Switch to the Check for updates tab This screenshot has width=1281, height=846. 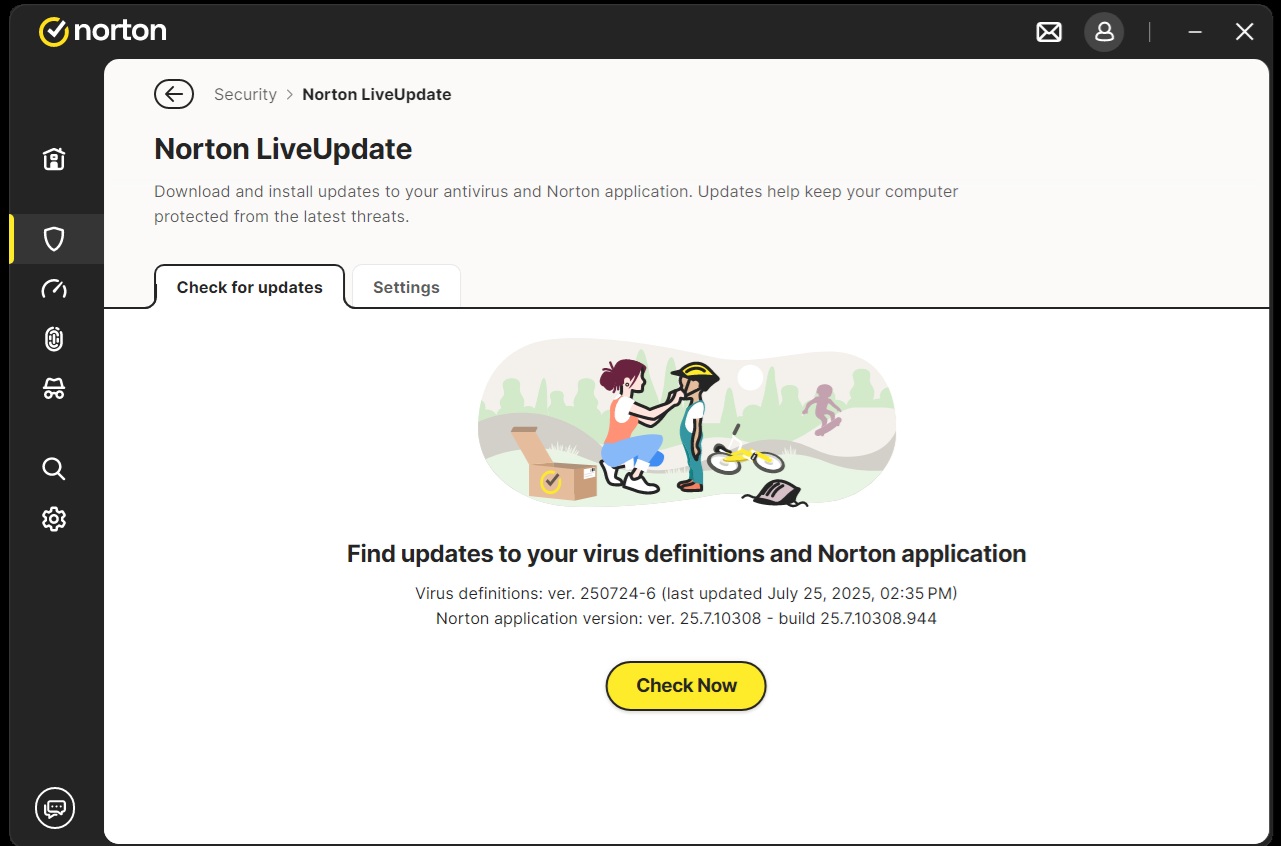coord(249,287)
